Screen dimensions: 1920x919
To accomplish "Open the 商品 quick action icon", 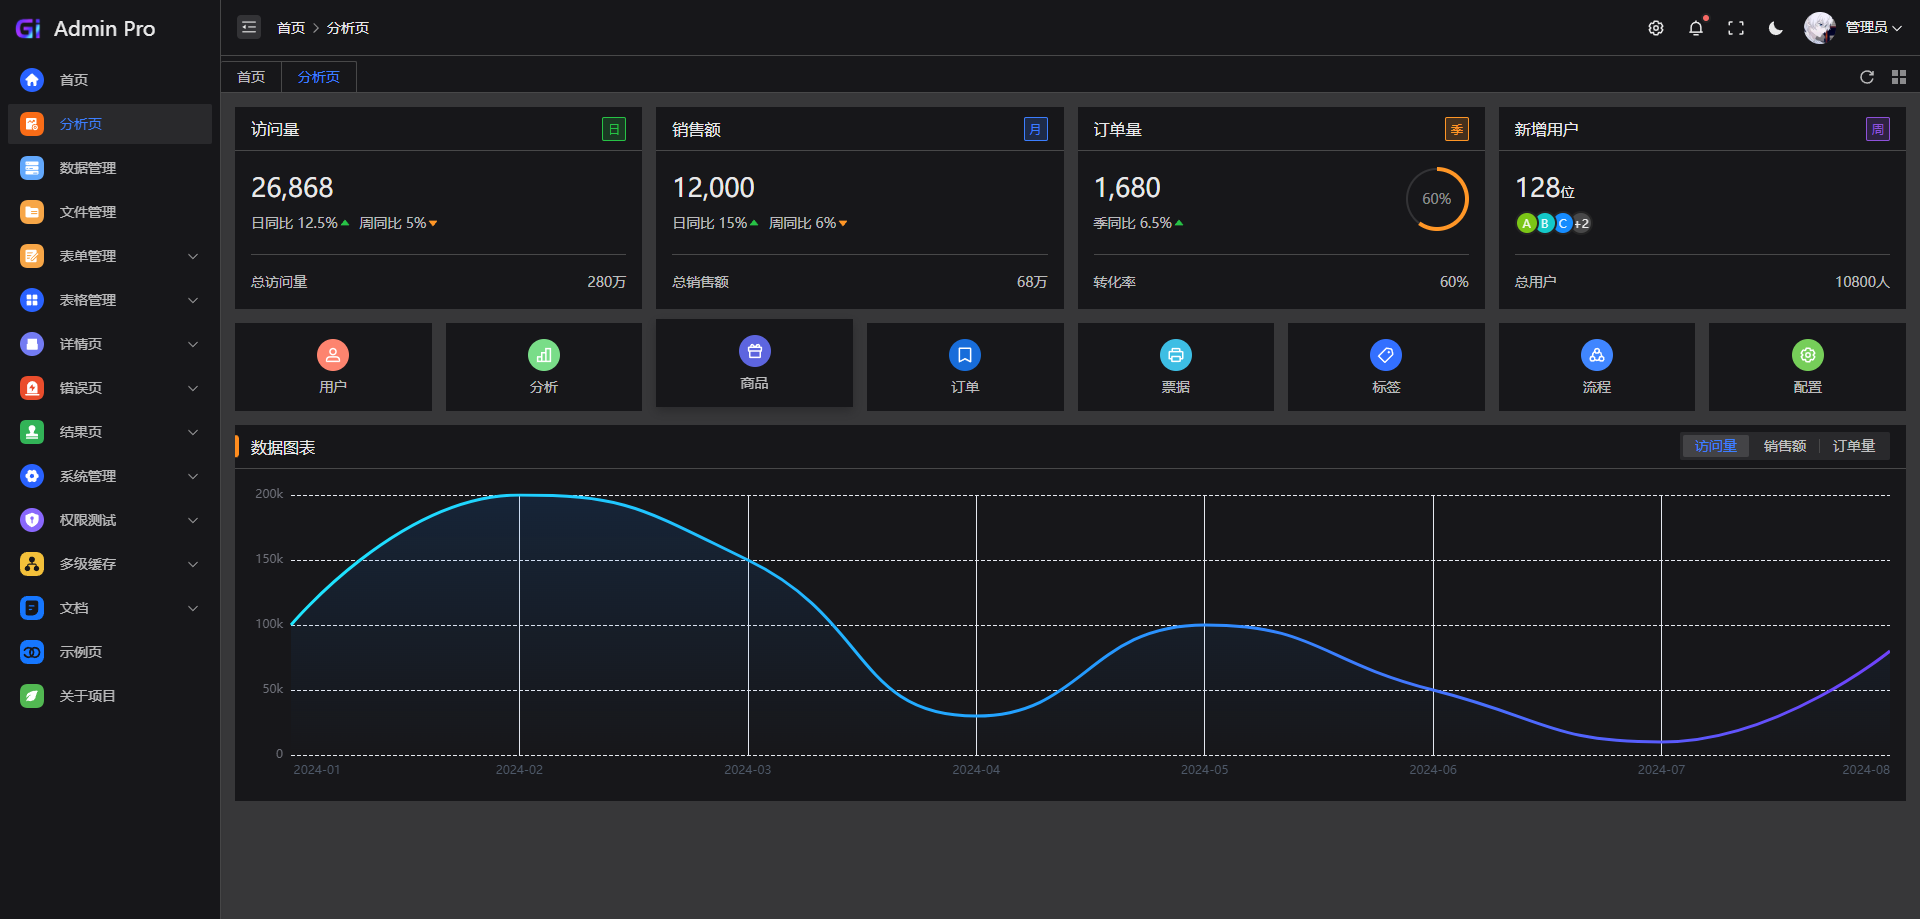I will 754,352.
